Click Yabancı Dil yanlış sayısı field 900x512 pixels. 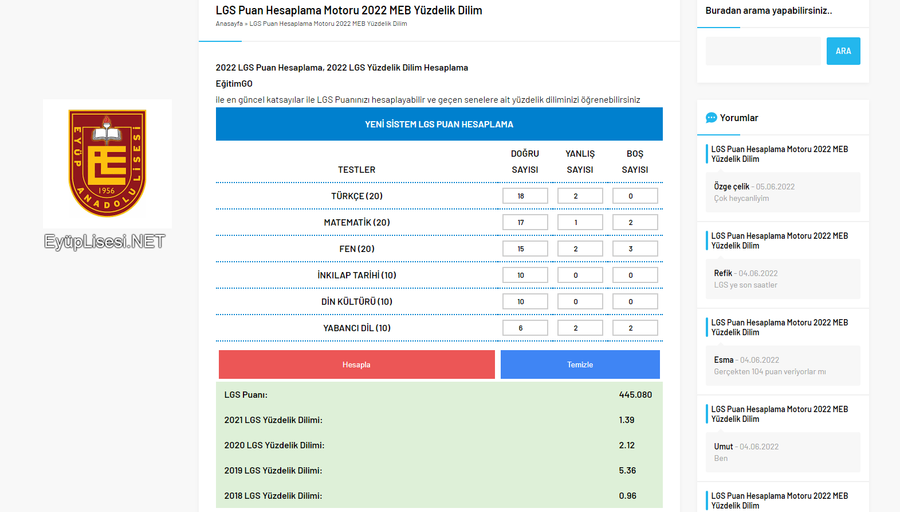[580, 328]
